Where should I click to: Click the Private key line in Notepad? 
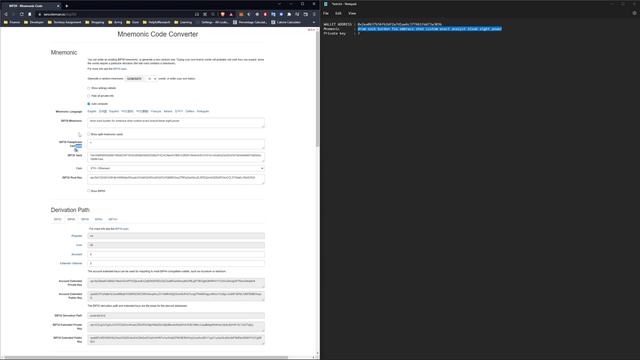(x=342, y=33)
